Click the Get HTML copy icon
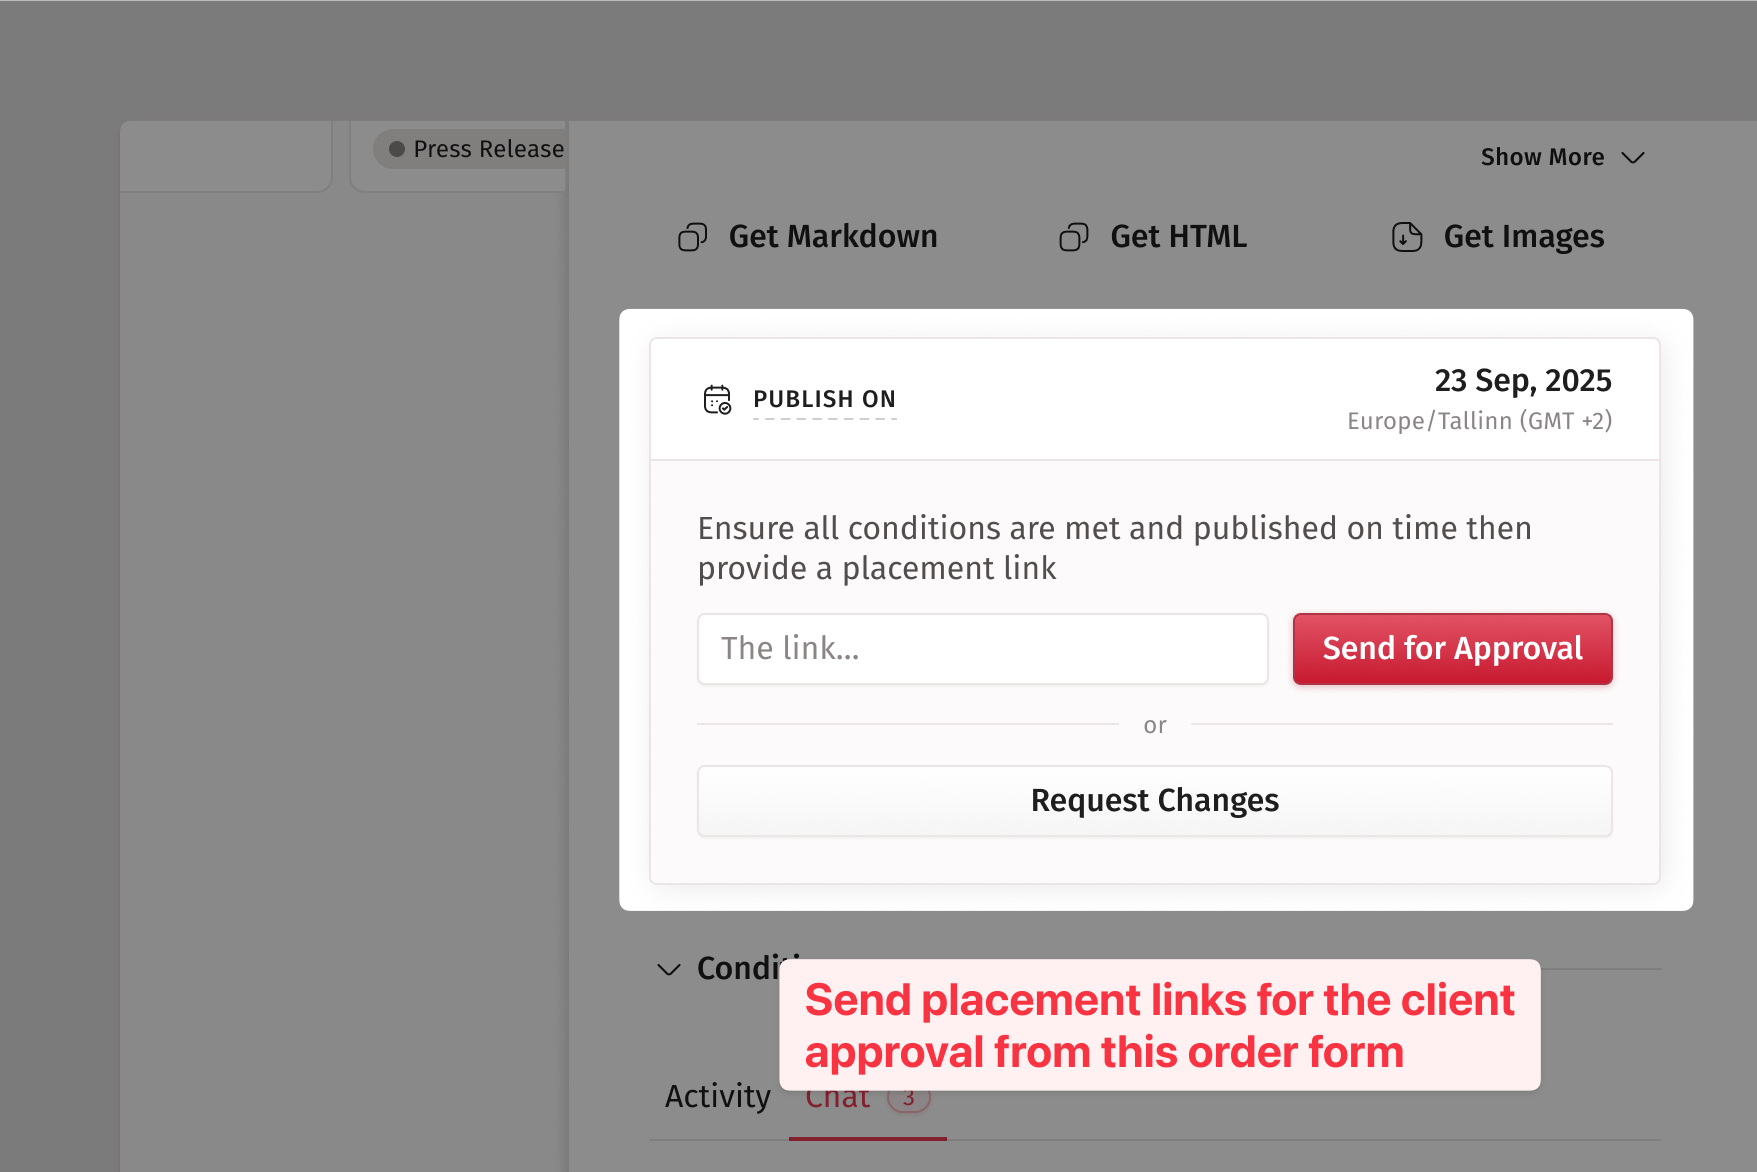Screen dimensions: 1757x1172 (x=1073, y=237)
